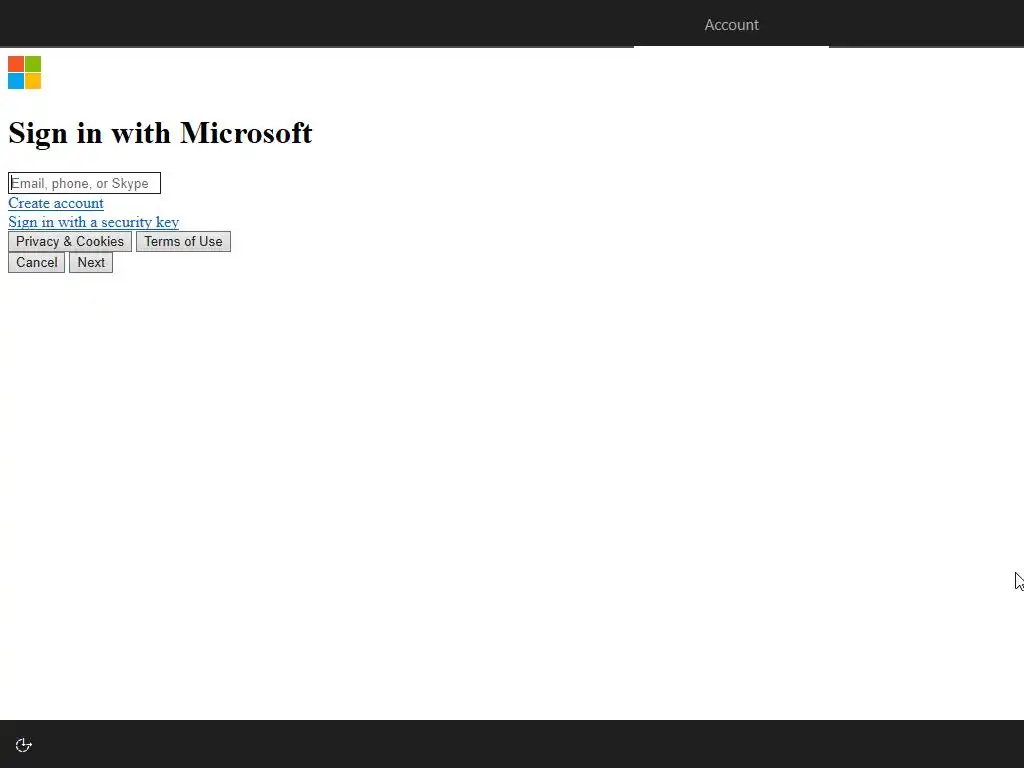Viewport: 1024px width, 768px height.
Task: Select the Account tab
Action: point(731,25)
